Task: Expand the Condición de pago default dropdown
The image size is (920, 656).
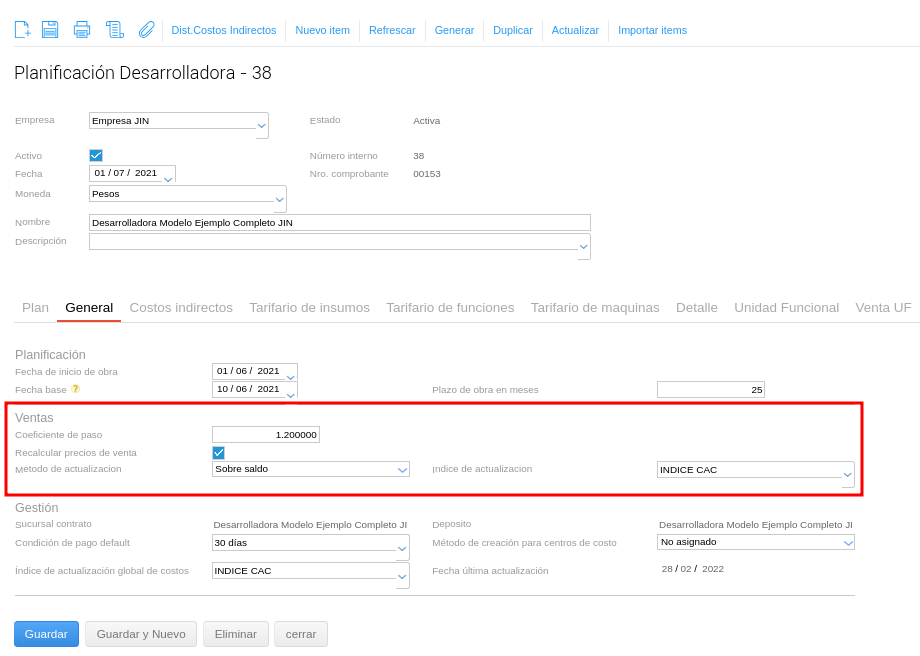Action: coord(402,547)
